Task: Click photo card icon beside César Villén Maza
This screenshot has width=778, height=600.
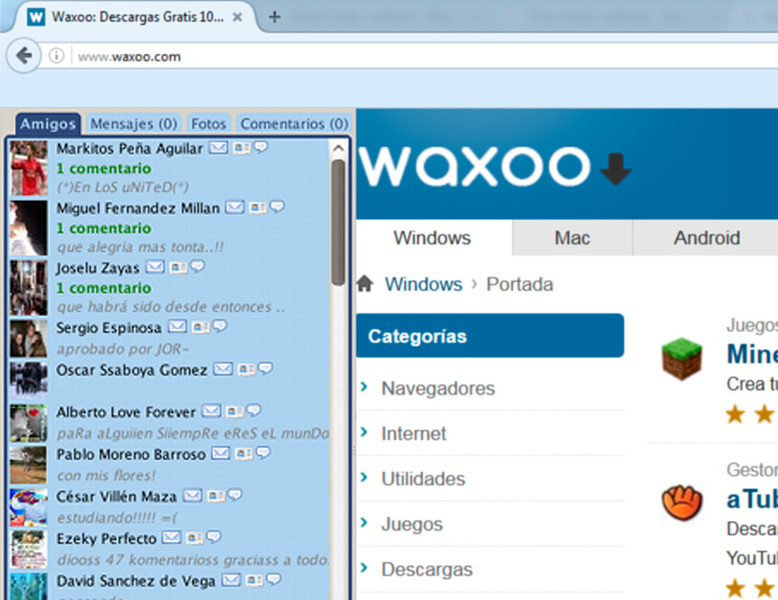Action: click(x=215, y=496)
